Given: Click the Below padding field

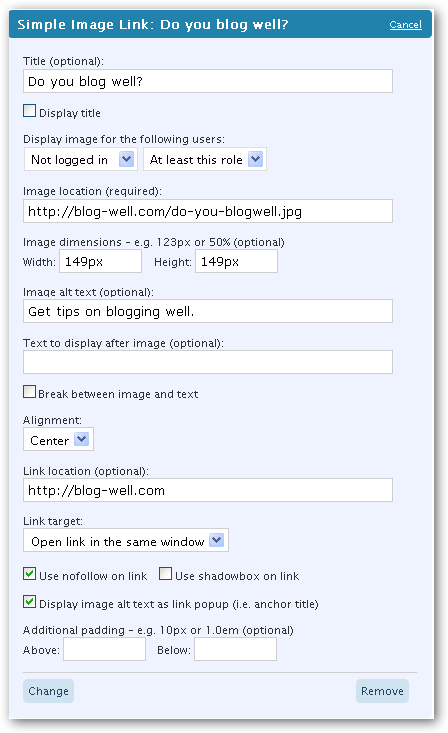Looking at the screenshot, I should 235,650.
